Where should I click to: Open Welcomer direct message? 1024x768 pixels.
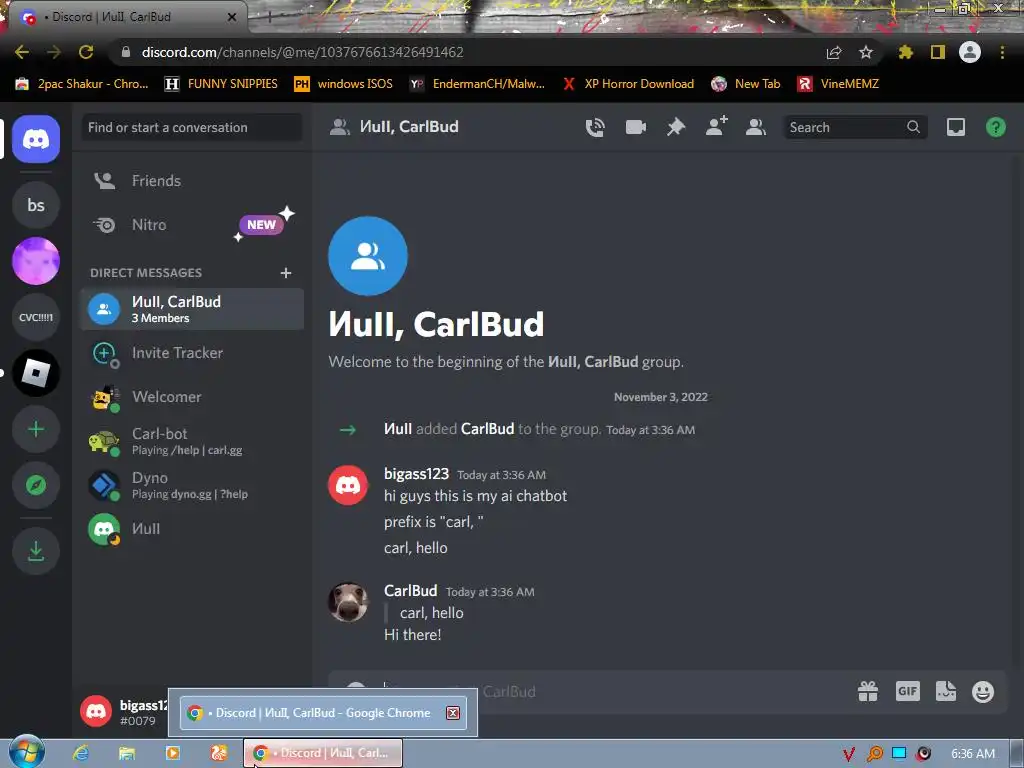(192, 397)
